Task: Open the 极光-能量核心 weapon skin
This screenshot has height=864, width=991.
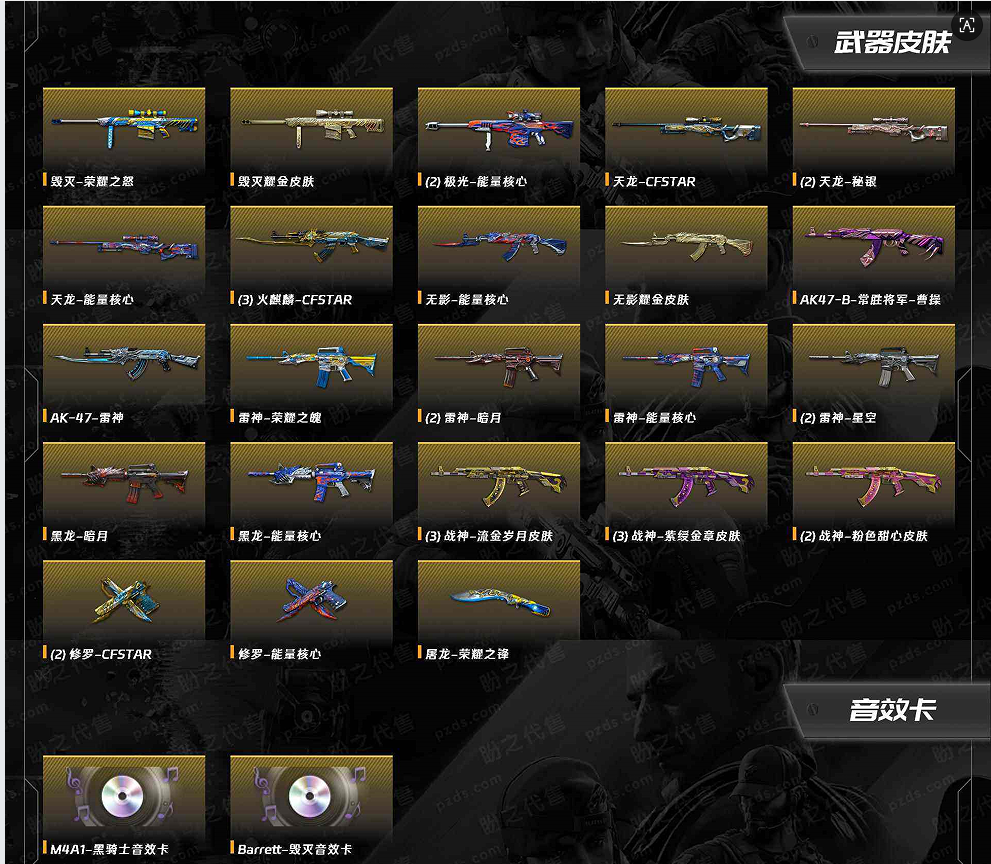Action: pos(499,129)
